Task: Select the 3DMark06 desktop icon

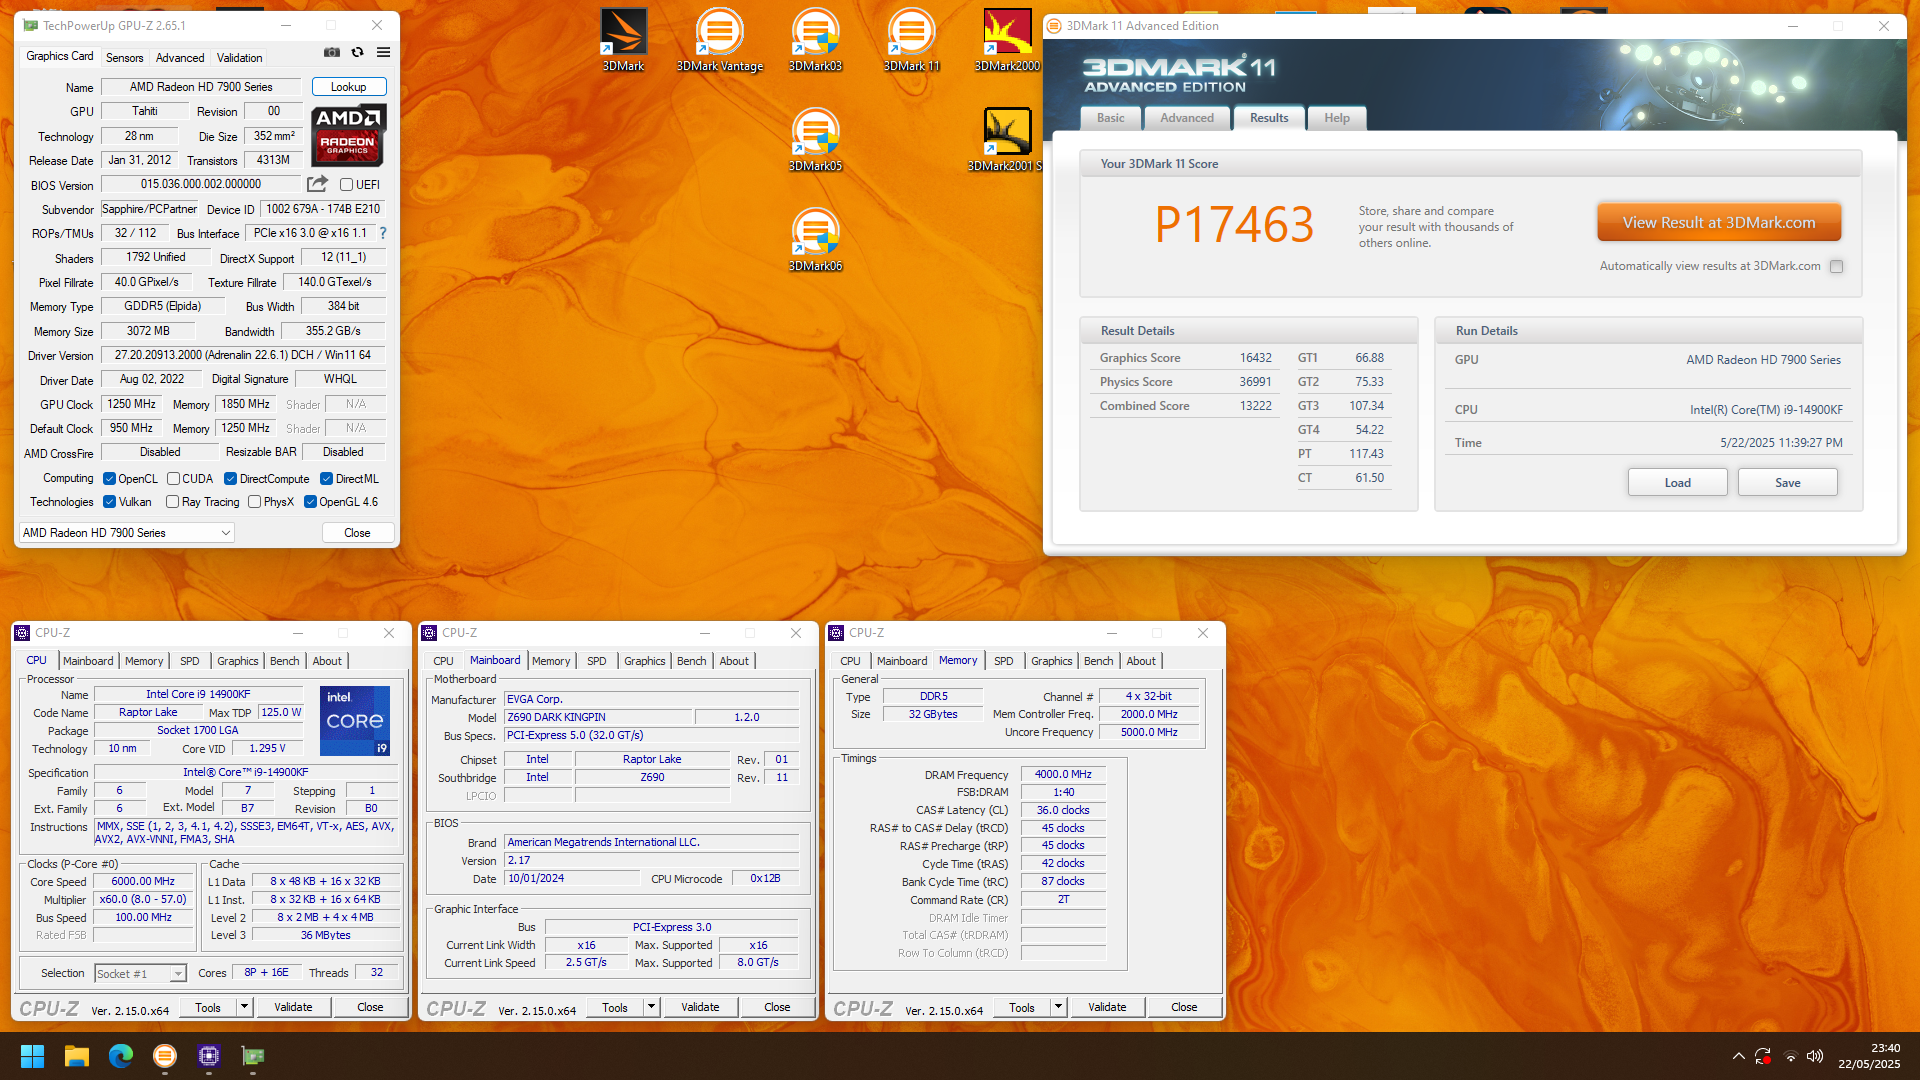Action: 815,240
